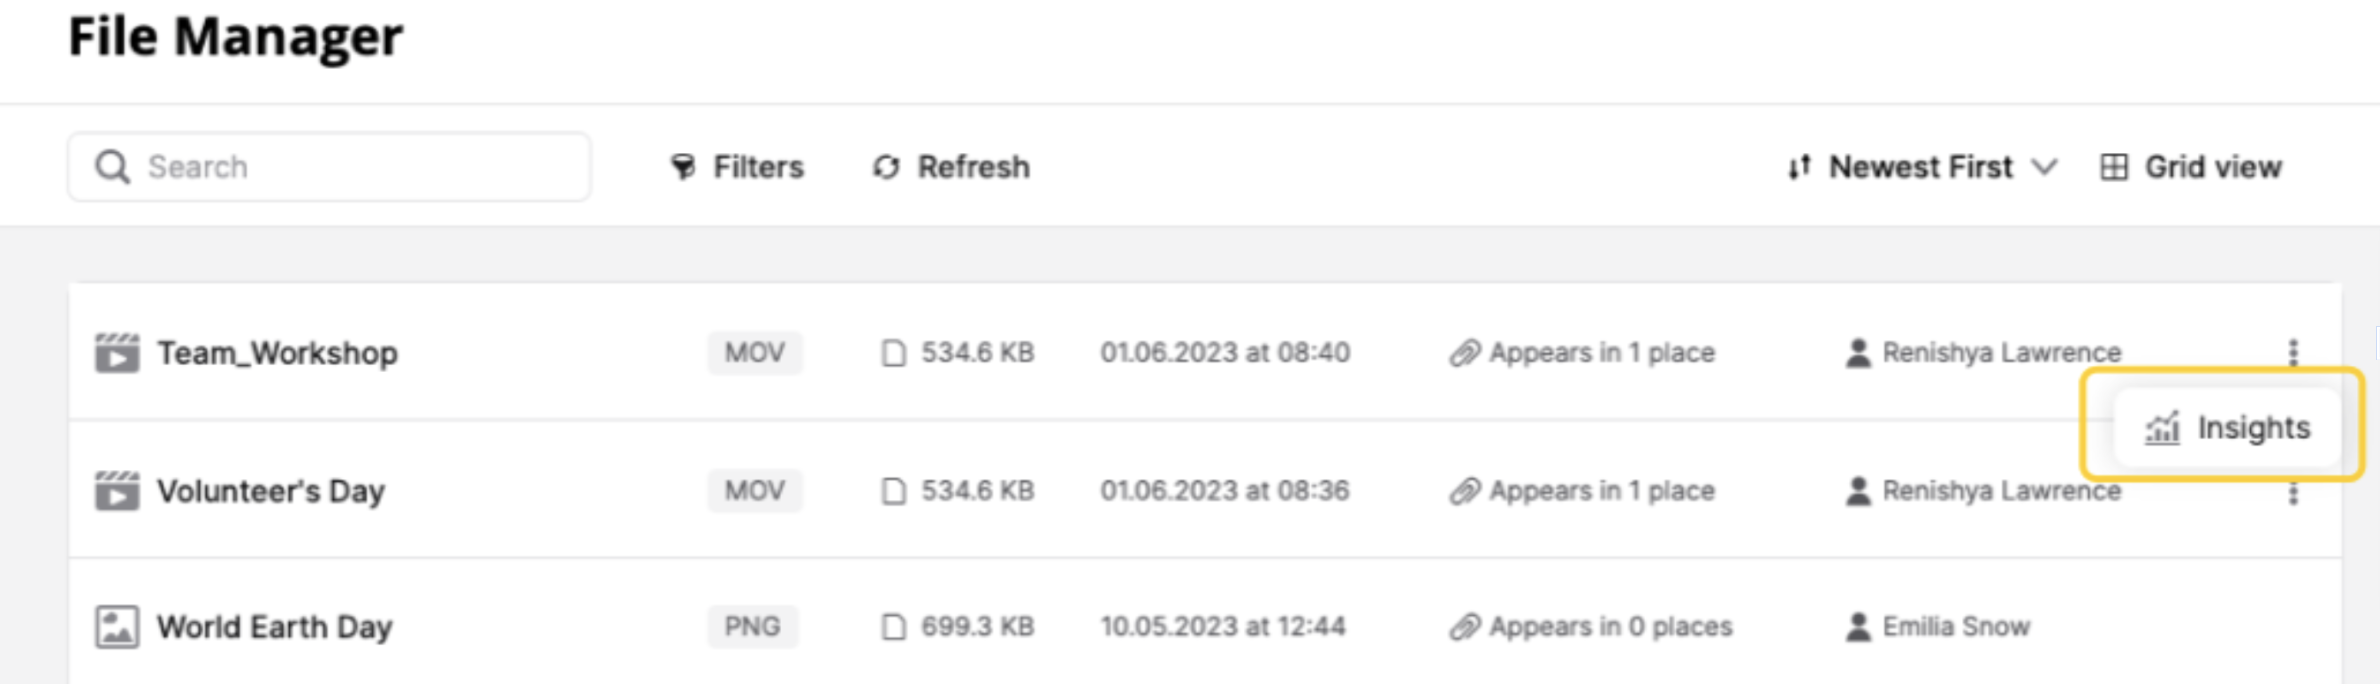Image resolution: width=2380 pixels, height=684 pixels.
Task: Click the Filters button
Action: [x=737, y=167]
